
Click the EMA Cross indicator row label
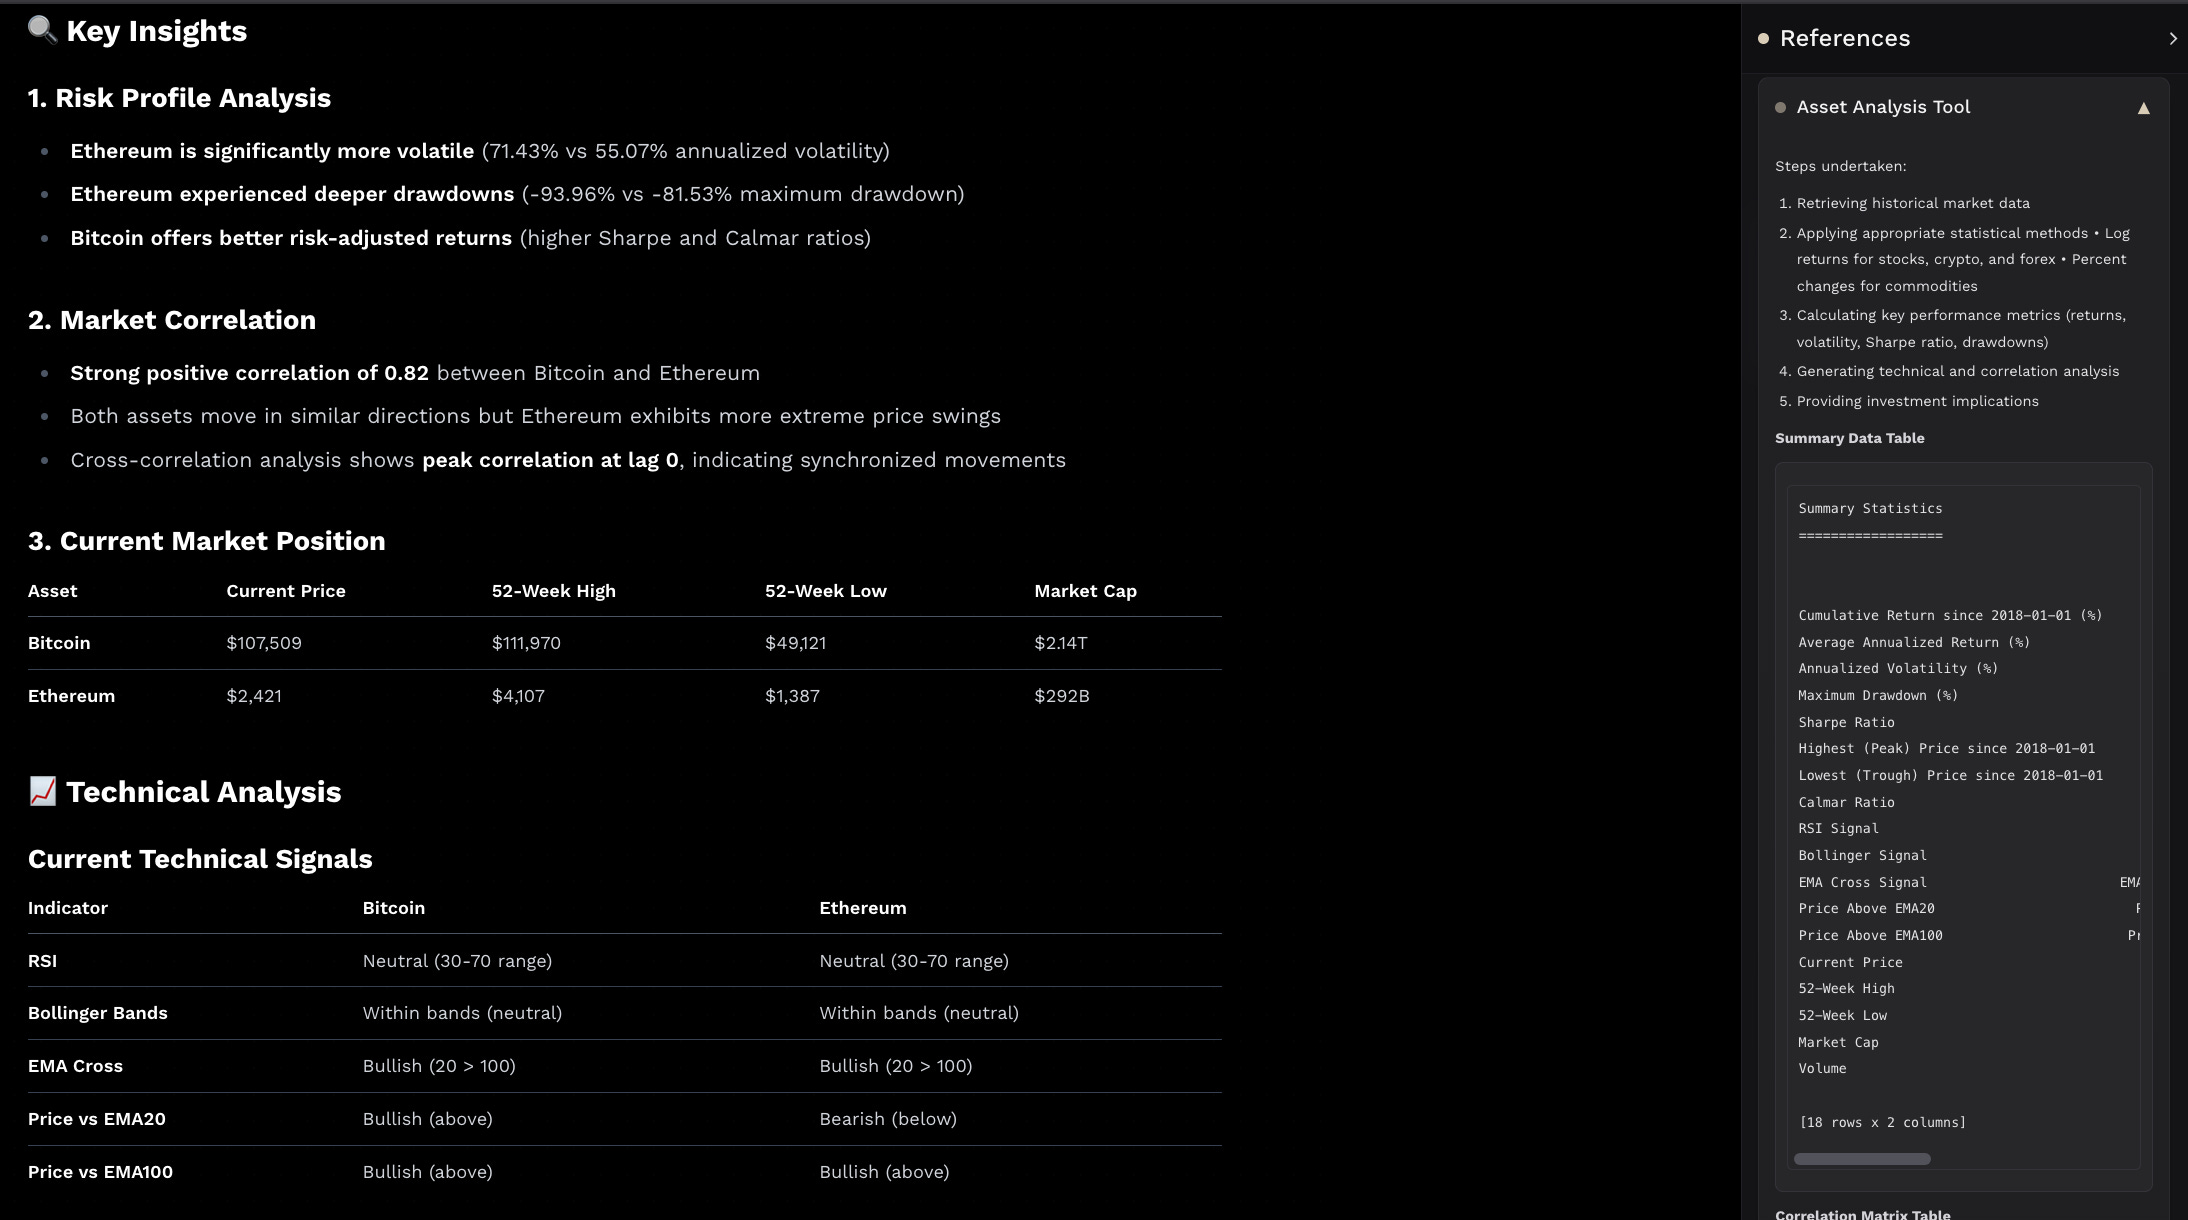(x=75, y=1066)
